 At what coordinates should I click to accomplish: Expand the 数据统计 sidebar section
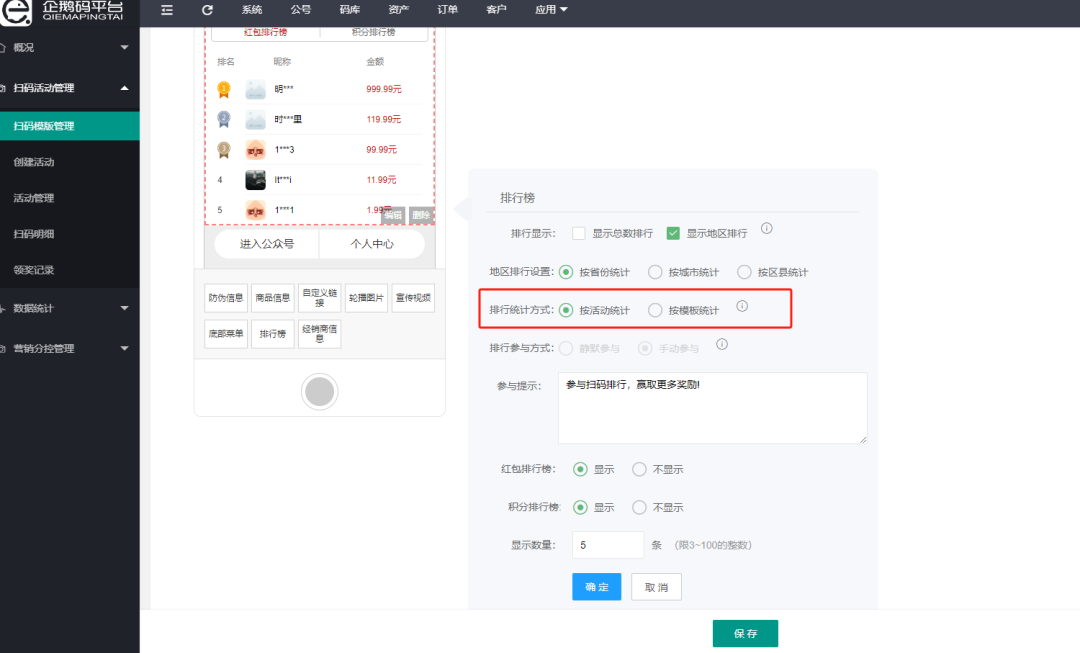(68, 308)
